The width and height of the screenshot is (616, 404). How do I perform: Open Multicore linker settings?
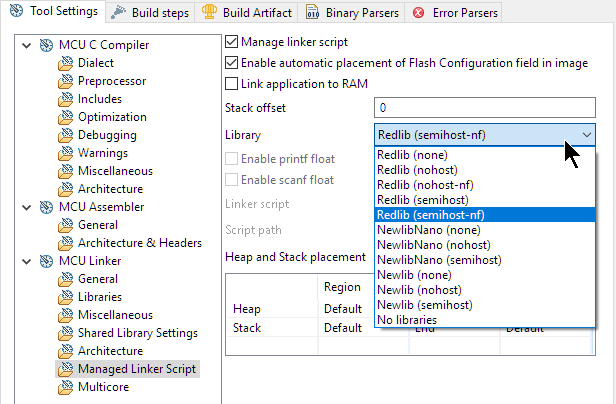point(103,387)
